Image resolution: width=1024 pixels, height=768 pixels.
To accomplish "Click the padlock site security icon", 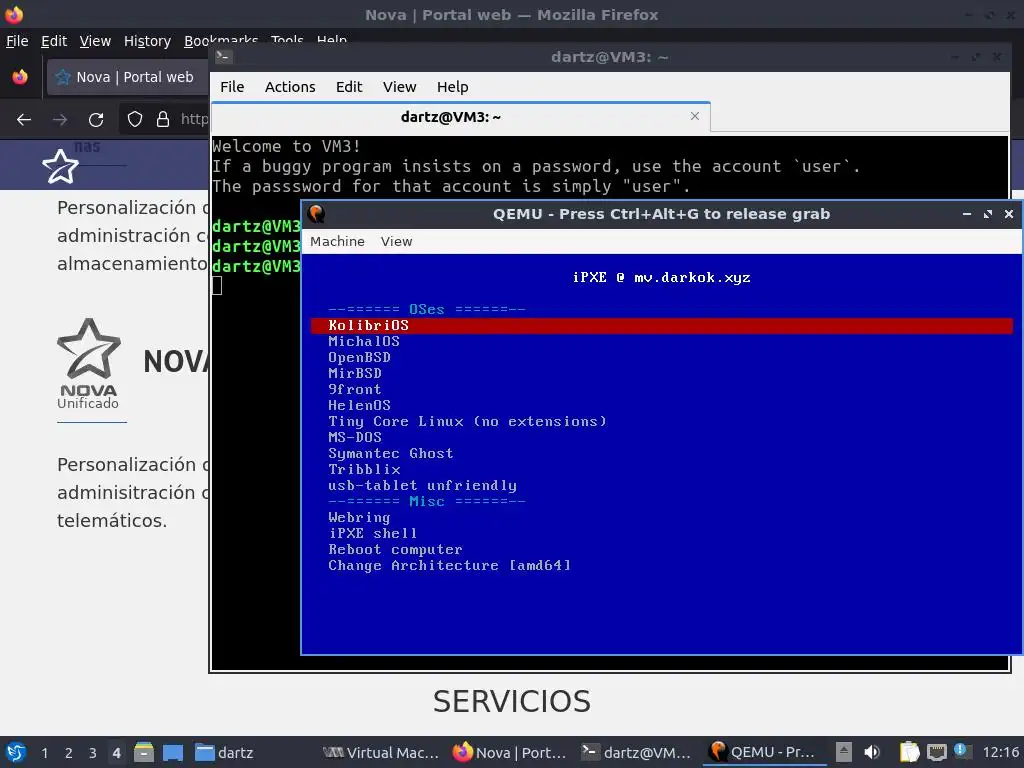I will click(163, 120).
